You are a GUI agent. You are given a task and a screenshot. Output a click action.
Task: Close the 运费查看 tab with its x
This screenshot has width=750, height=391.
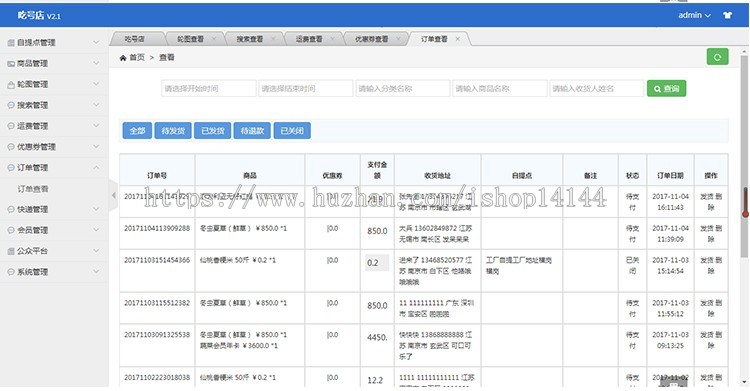coord(332,39)
